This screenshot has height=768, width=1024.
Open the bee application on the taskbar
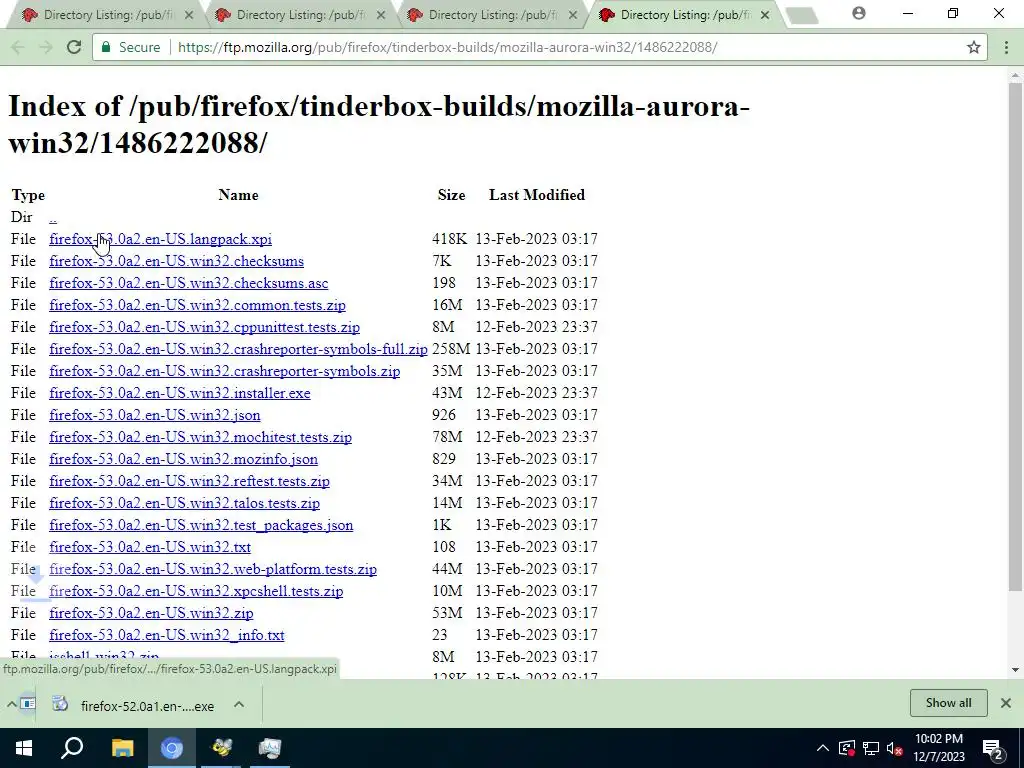(x=221, y=748)
